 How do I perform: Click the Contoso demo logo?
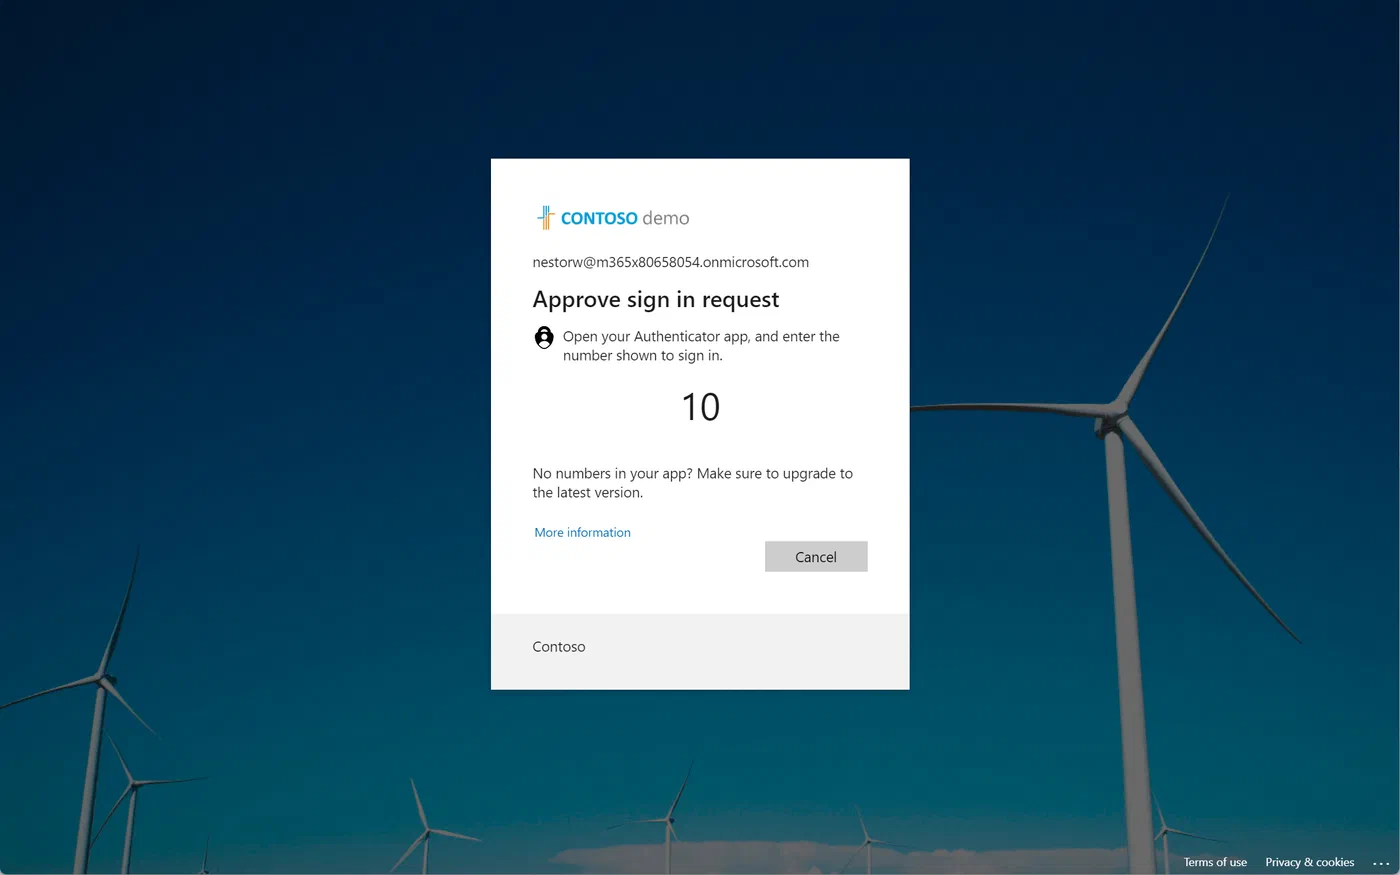[x=613, y=217]
